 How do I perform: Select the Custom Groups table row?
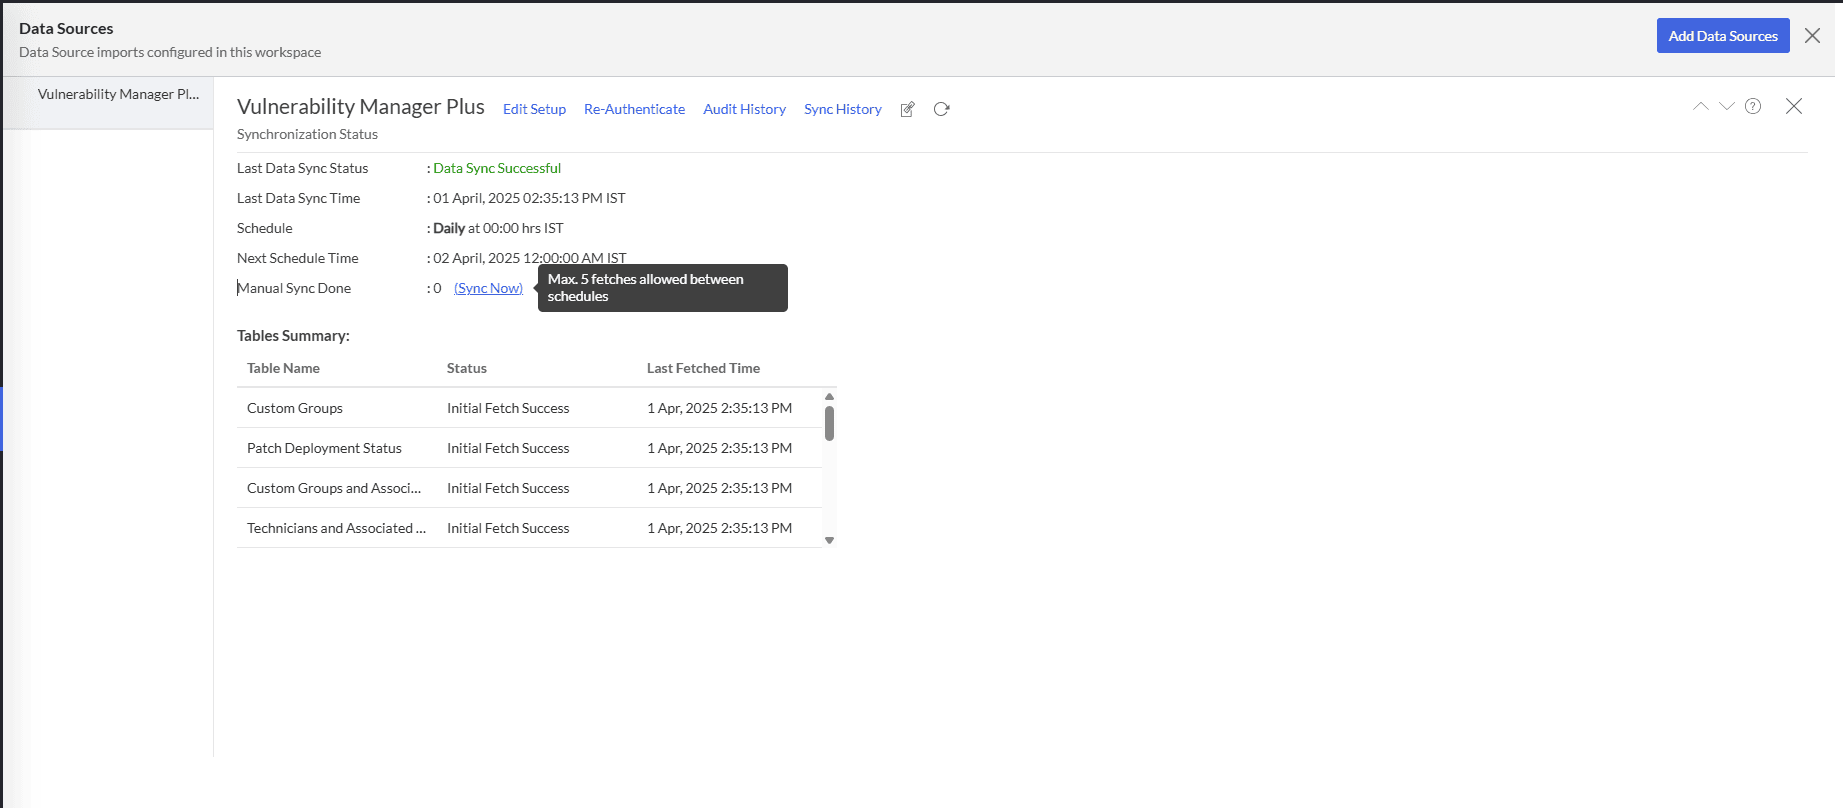[x=295, y=408]
